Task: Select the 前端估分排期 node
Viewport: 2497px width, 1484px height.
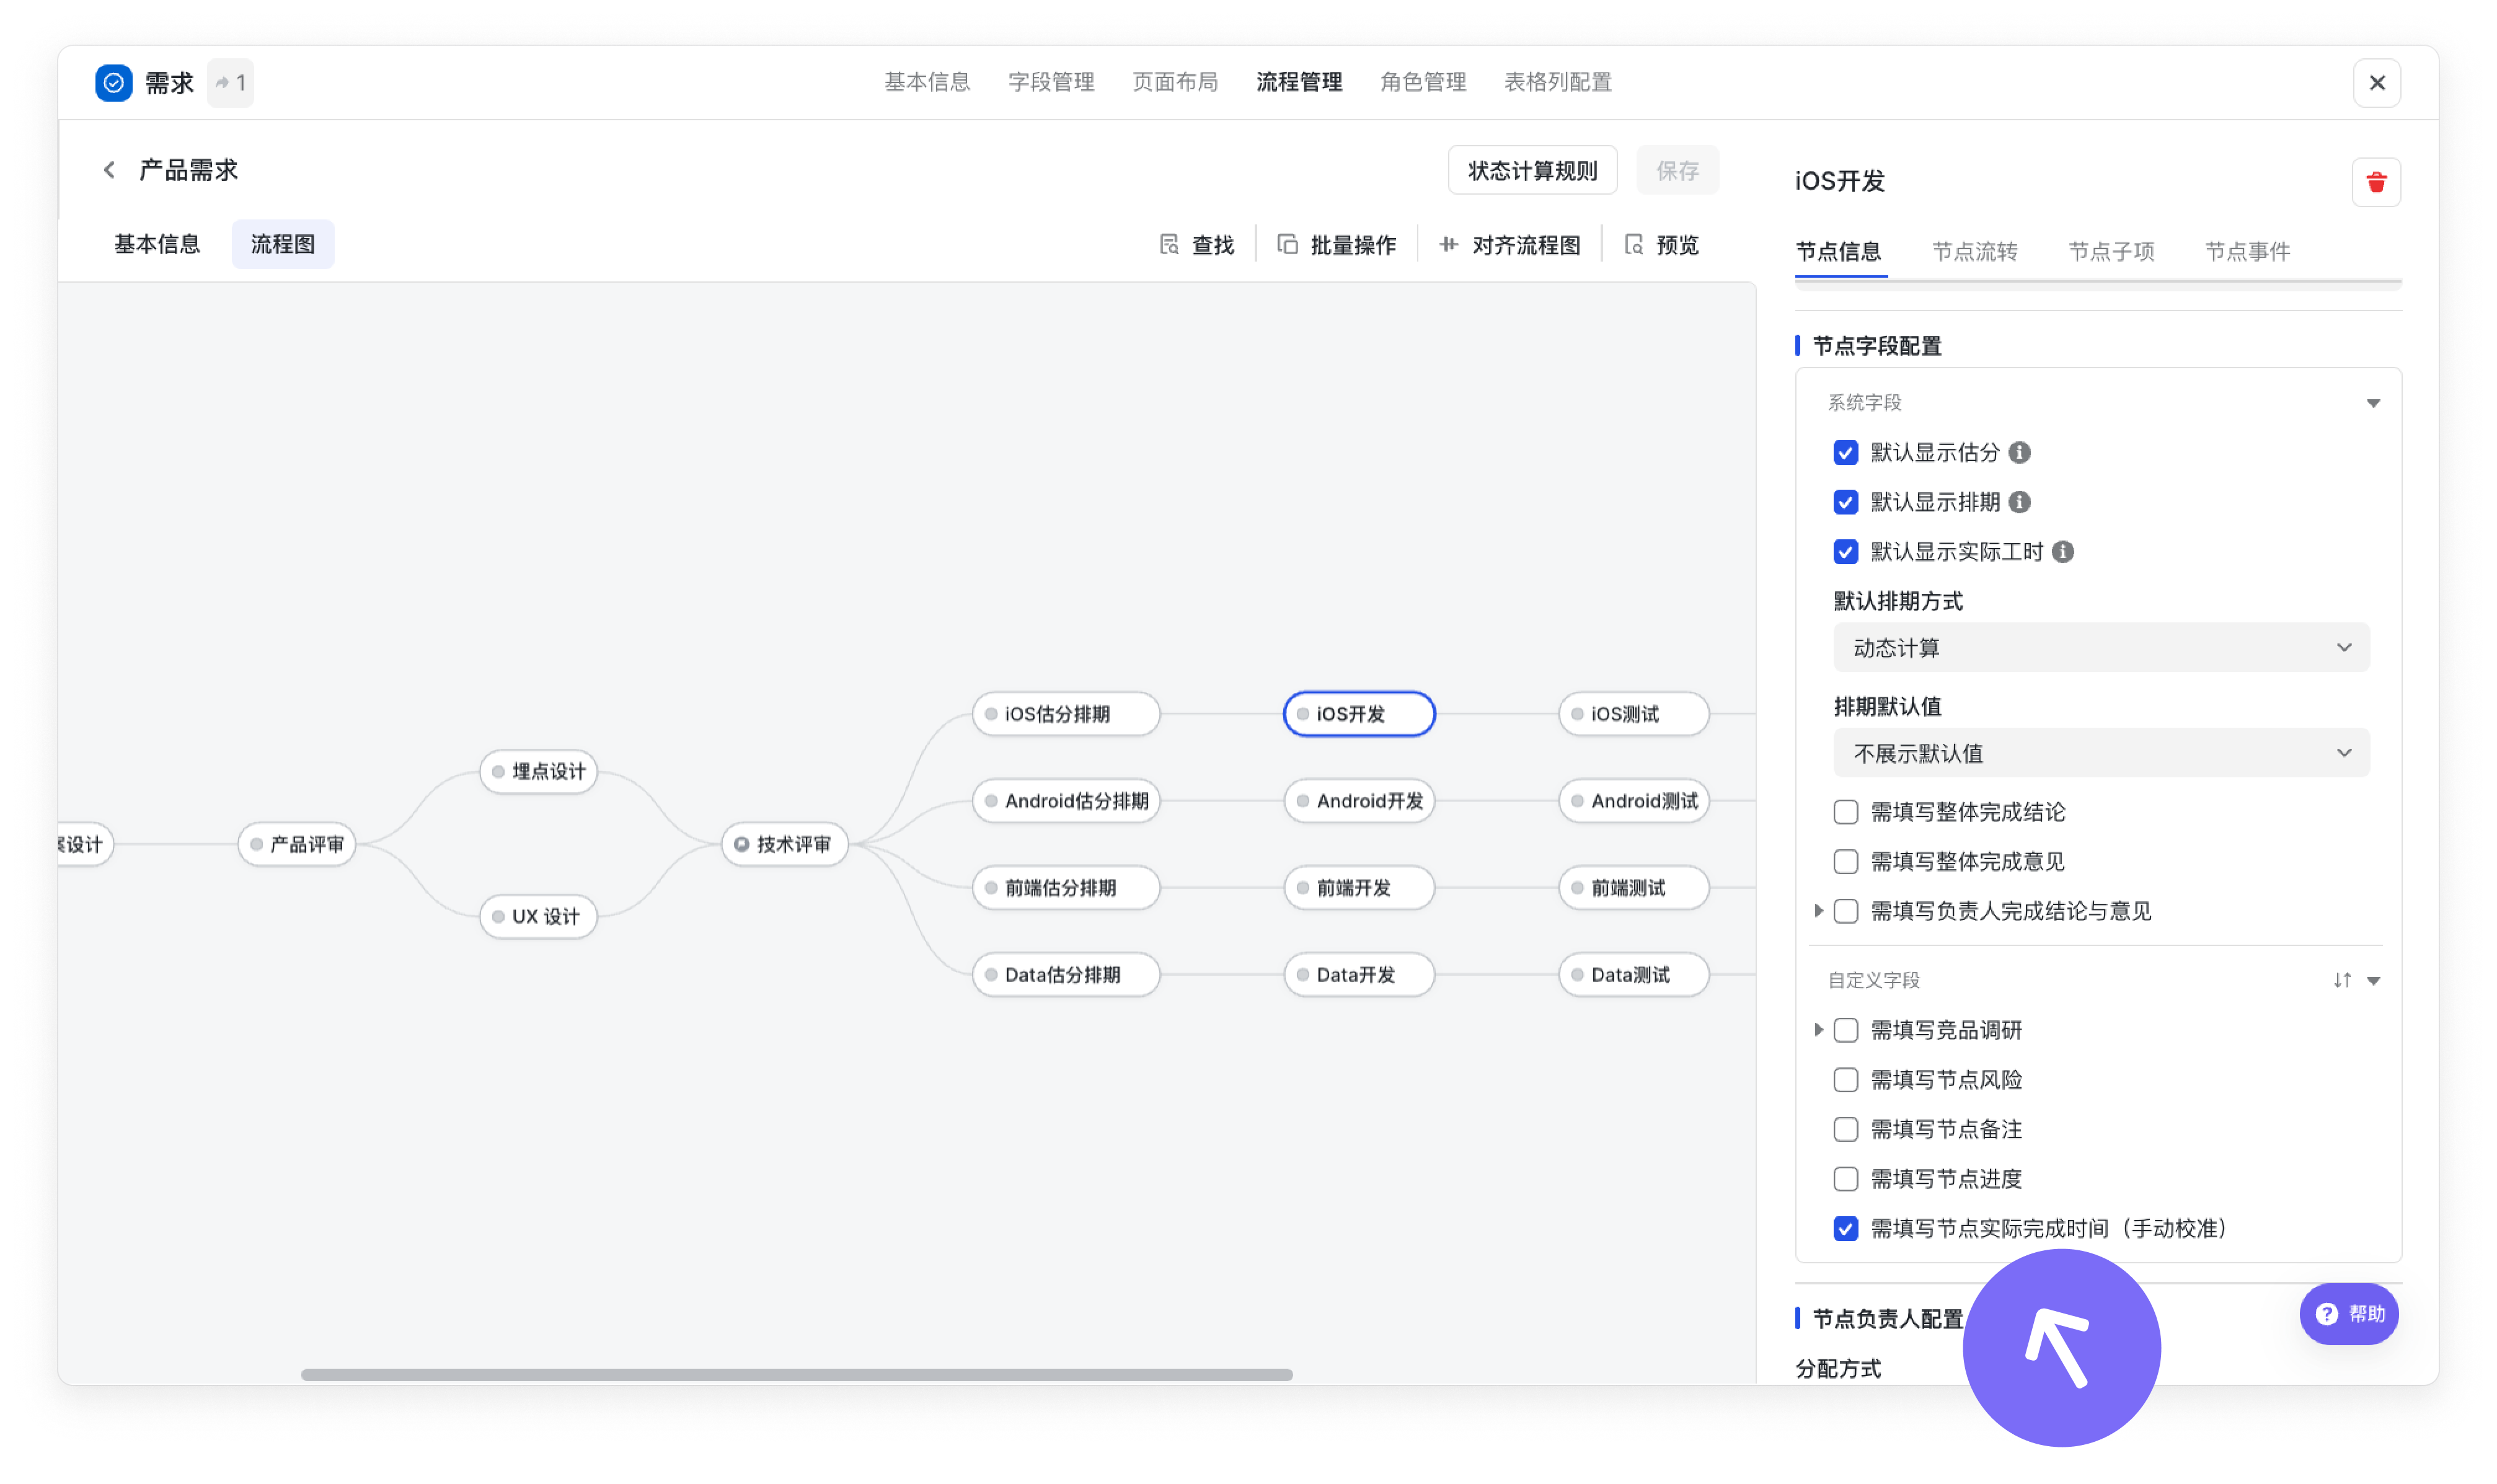Action: (1065, 888)
